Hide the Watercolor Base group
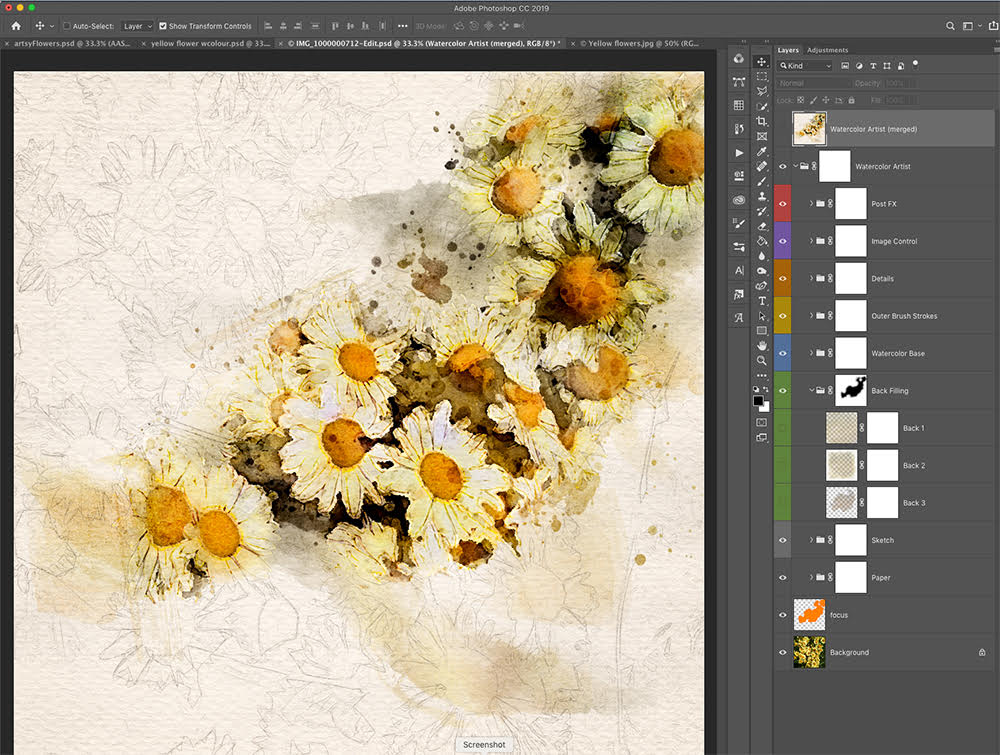Viewport: 1000px width, 755px height. pyautogui.click(x=783, y=353)
